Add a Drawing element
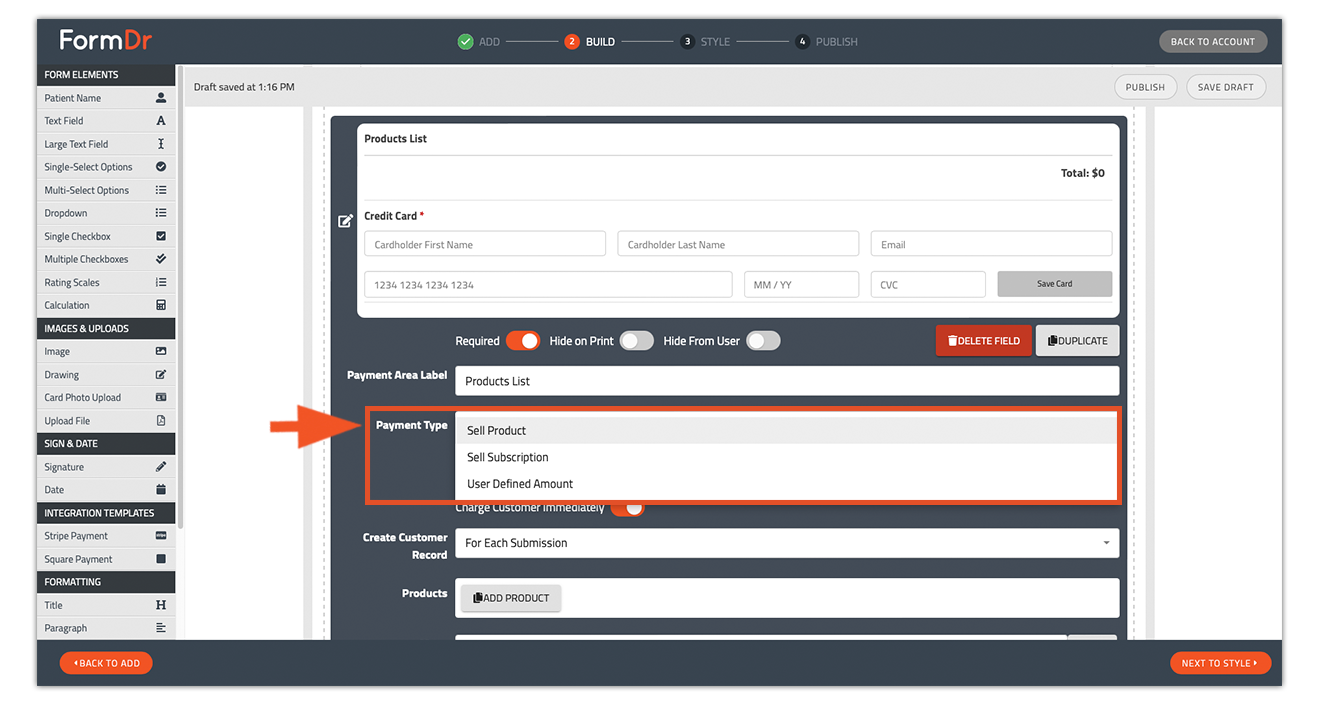 (x=106, y=374)
